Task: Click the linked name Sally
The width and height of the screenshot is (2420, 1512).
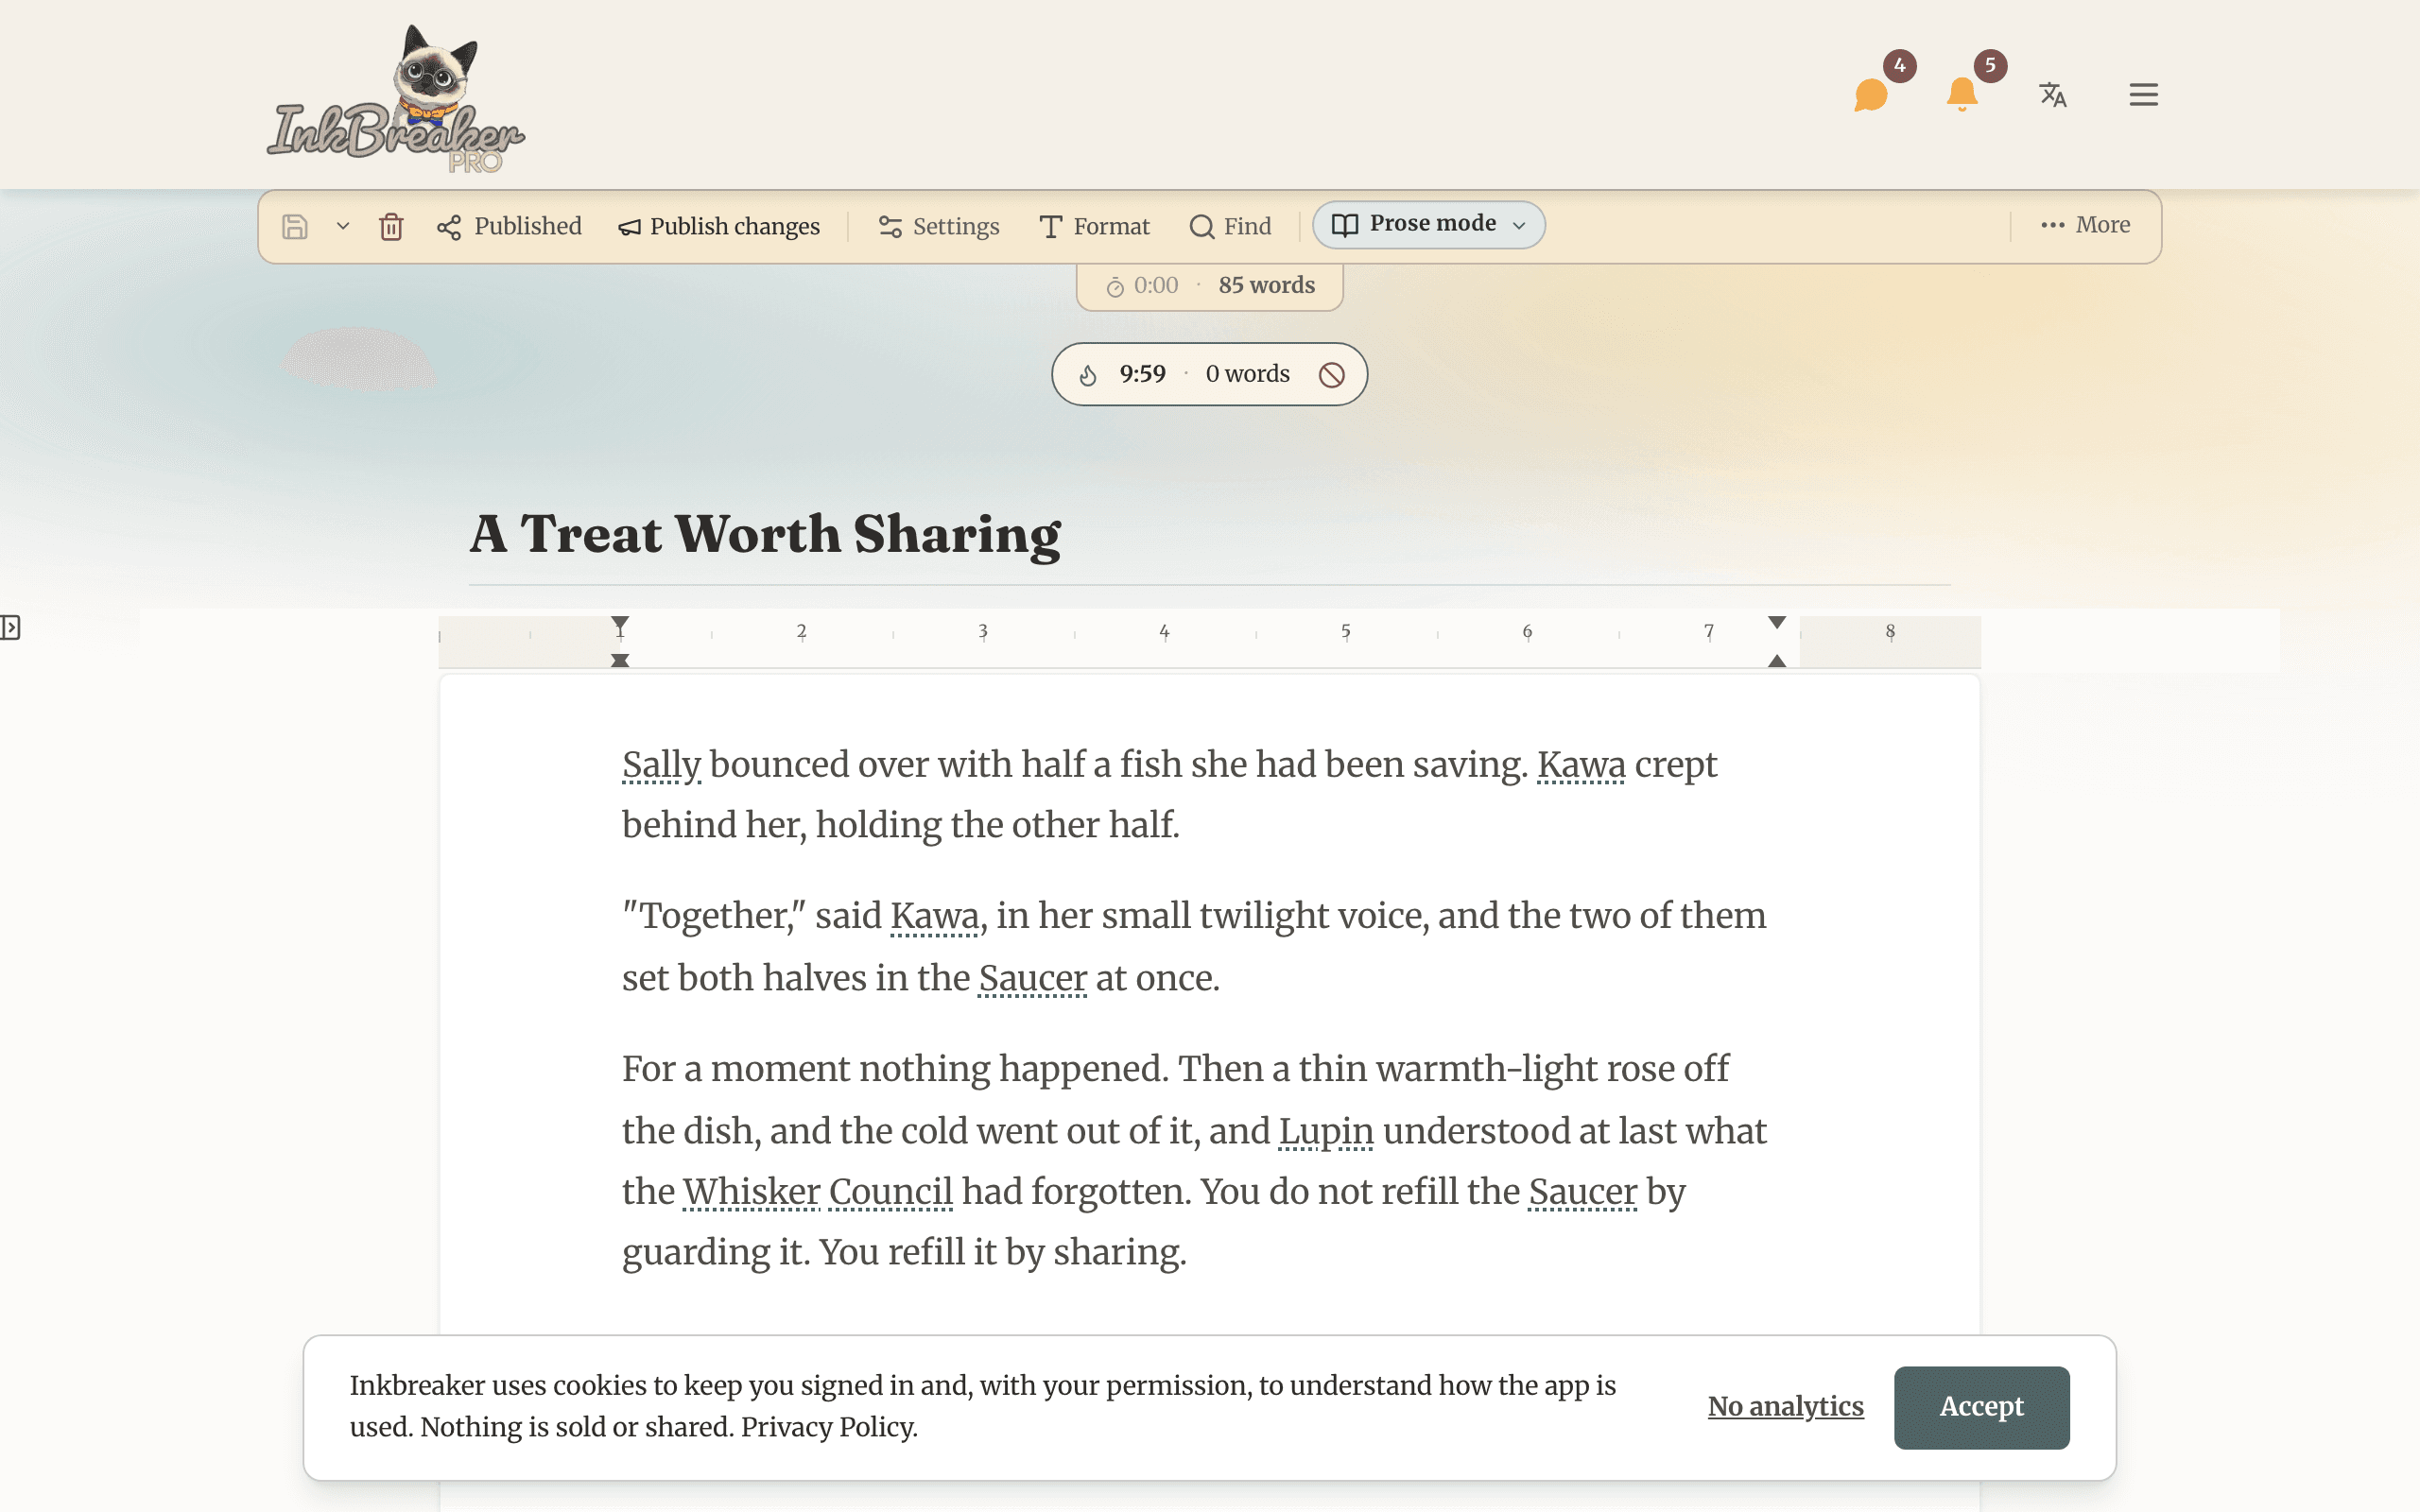Action: tap(661, 765)
